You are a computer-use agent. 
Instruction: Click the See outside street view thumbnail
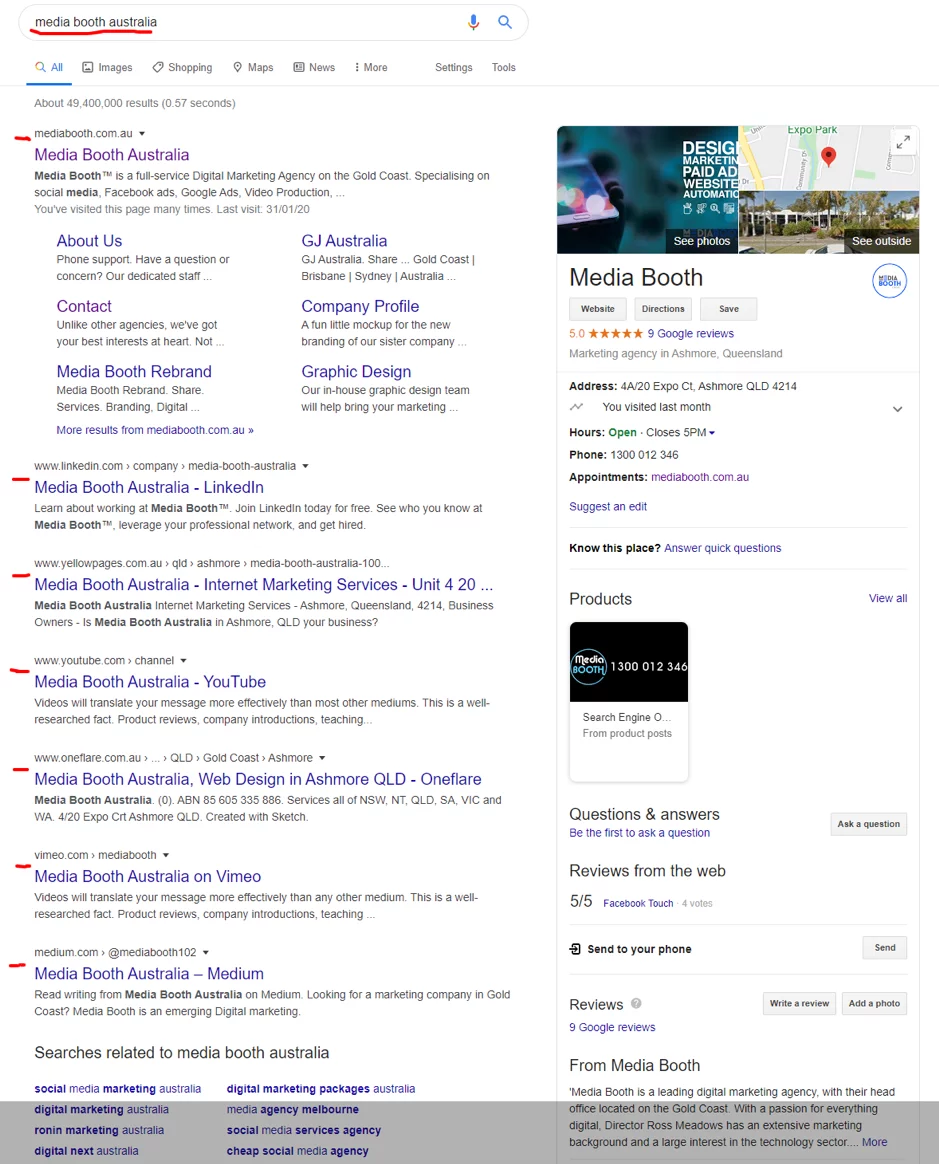(x=829, y=222)
